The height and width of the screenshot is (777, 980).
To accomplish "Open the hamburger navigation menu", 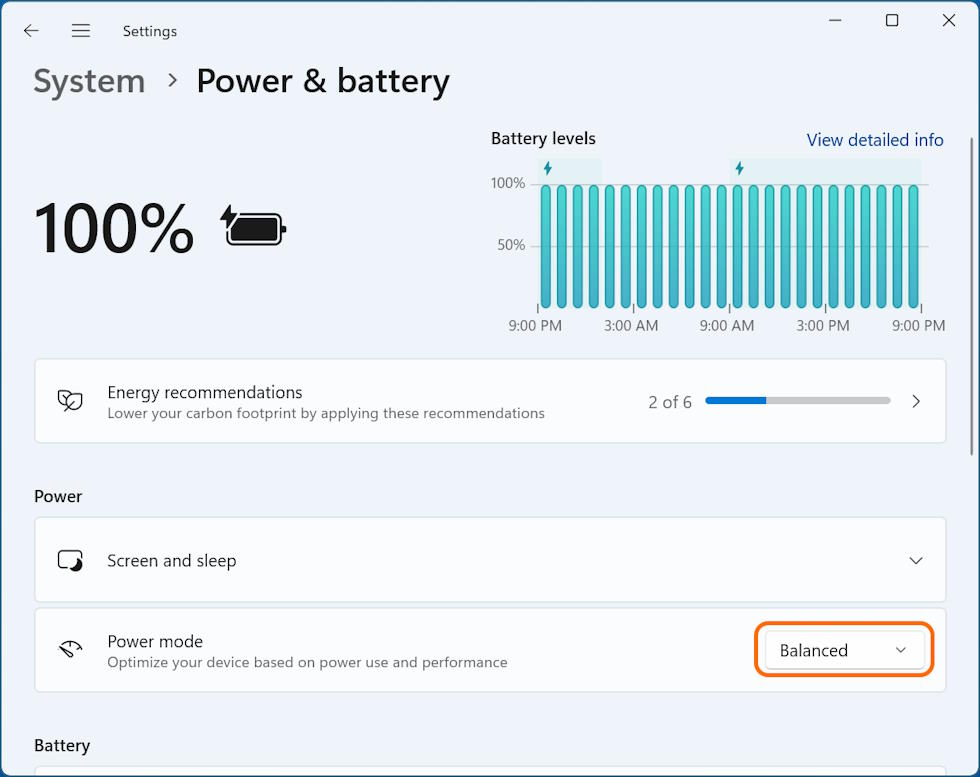I will pos(81,31).
